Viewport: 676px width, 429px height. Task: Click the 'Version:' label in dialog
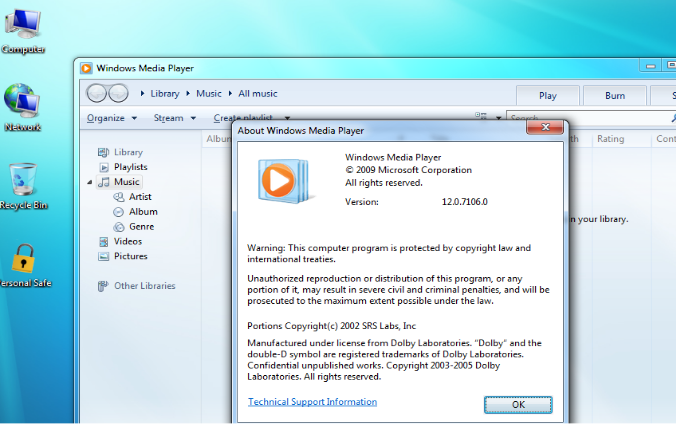click(362, 202)
